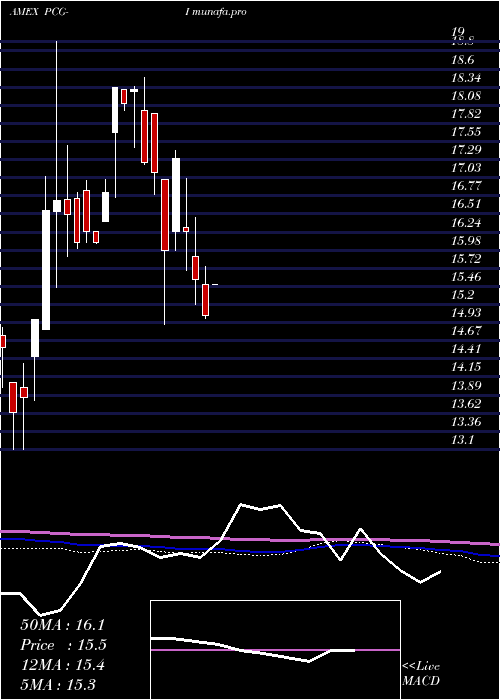The image size is (500, 700).
Task: Click the 16.77 price axis label
Action: pos(466,186)
